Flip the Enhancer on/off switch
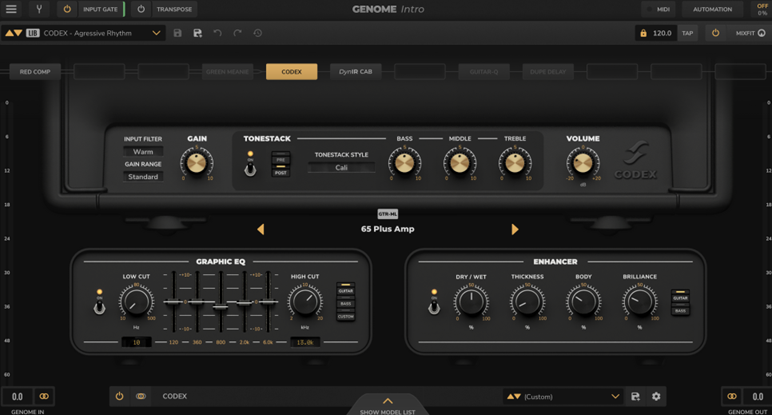 point(434,308)
